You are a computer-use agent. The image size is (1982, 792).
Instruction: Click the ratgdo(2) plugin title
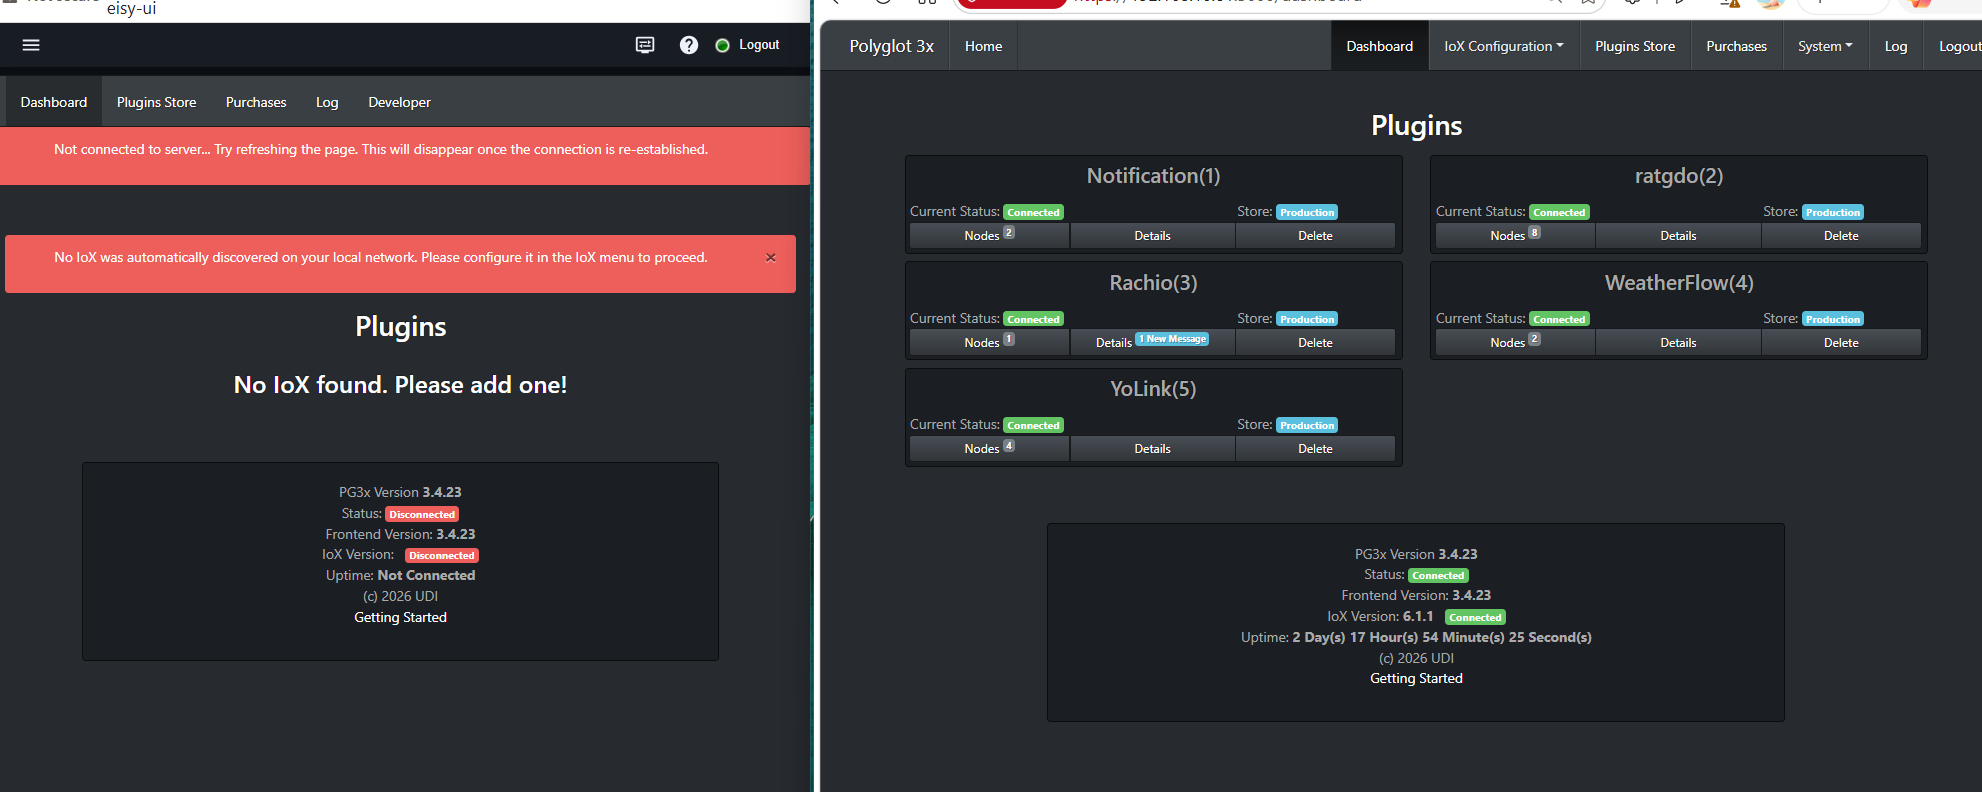[x=1679, y=176]
